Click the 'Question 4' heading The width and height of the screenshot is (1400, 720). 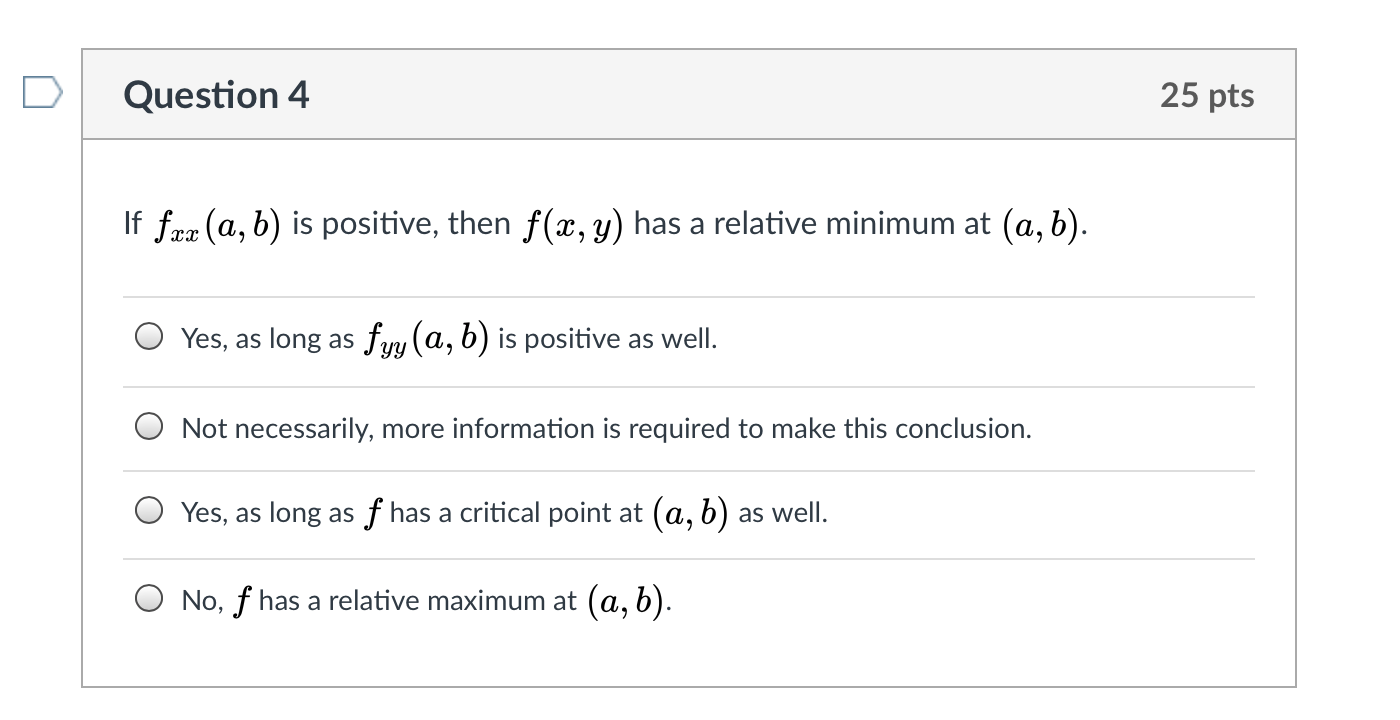216,95
